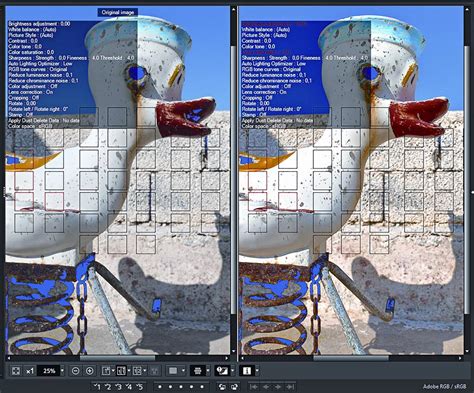Set view to x1 actual size
474x393 pixels.
(x=30, y=371)
